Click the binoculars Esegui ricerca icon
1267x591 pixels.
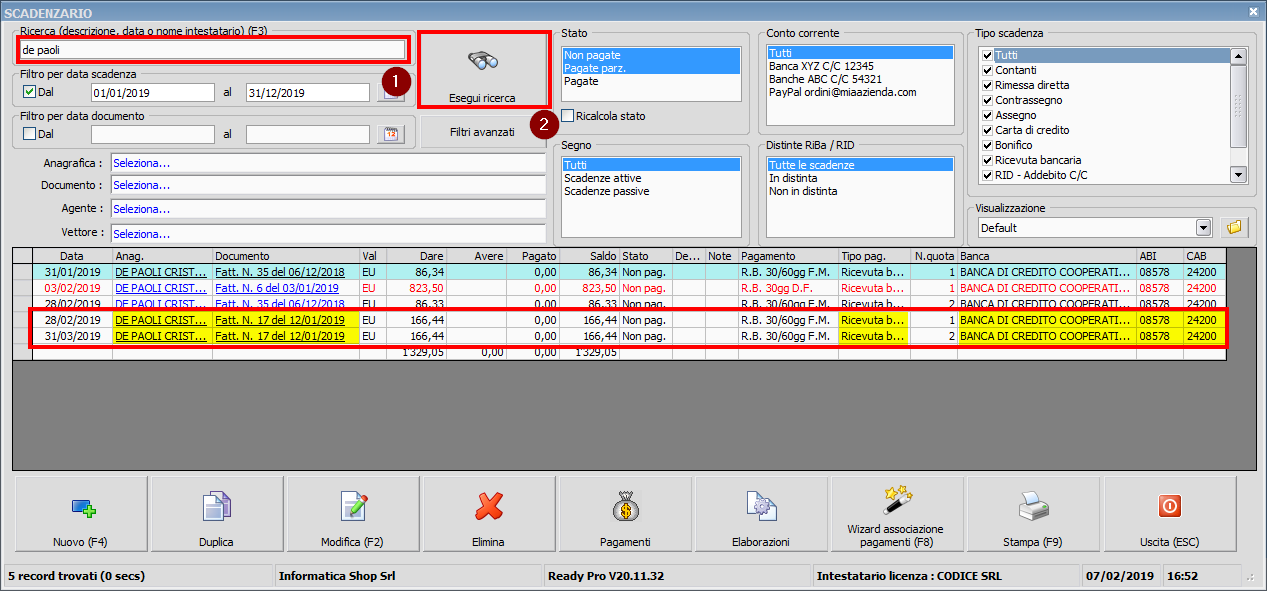coord(483,59)
